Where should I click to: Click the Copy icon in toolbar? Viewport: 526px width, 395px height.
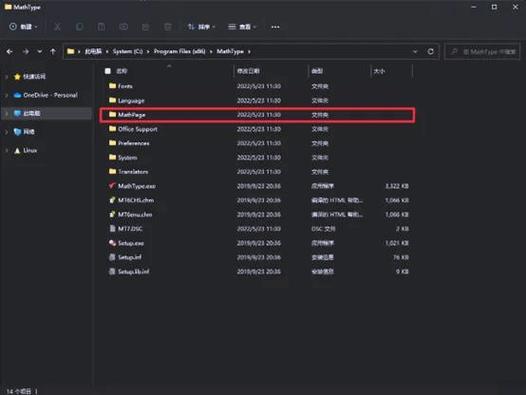coord(80,27)
